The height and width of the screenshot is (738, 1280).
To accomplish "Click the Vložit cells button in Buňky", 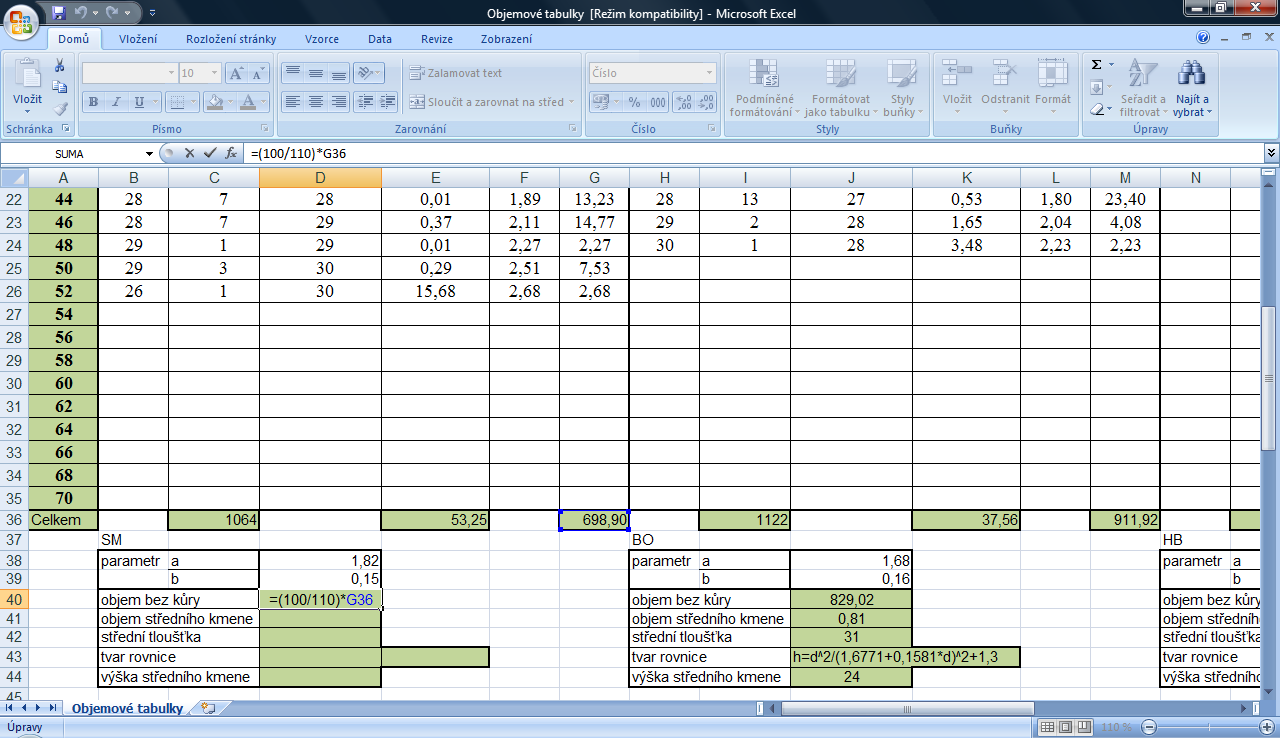I will [957, 88].
